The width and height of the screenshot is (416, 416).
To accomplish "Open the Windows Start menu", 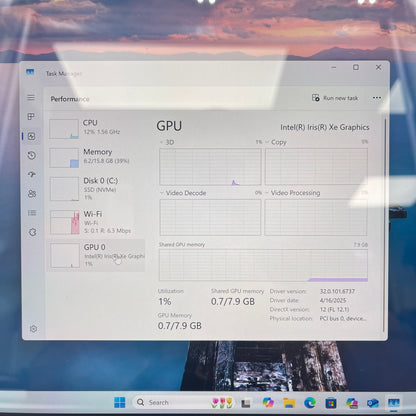I will [x=119, y=402].
